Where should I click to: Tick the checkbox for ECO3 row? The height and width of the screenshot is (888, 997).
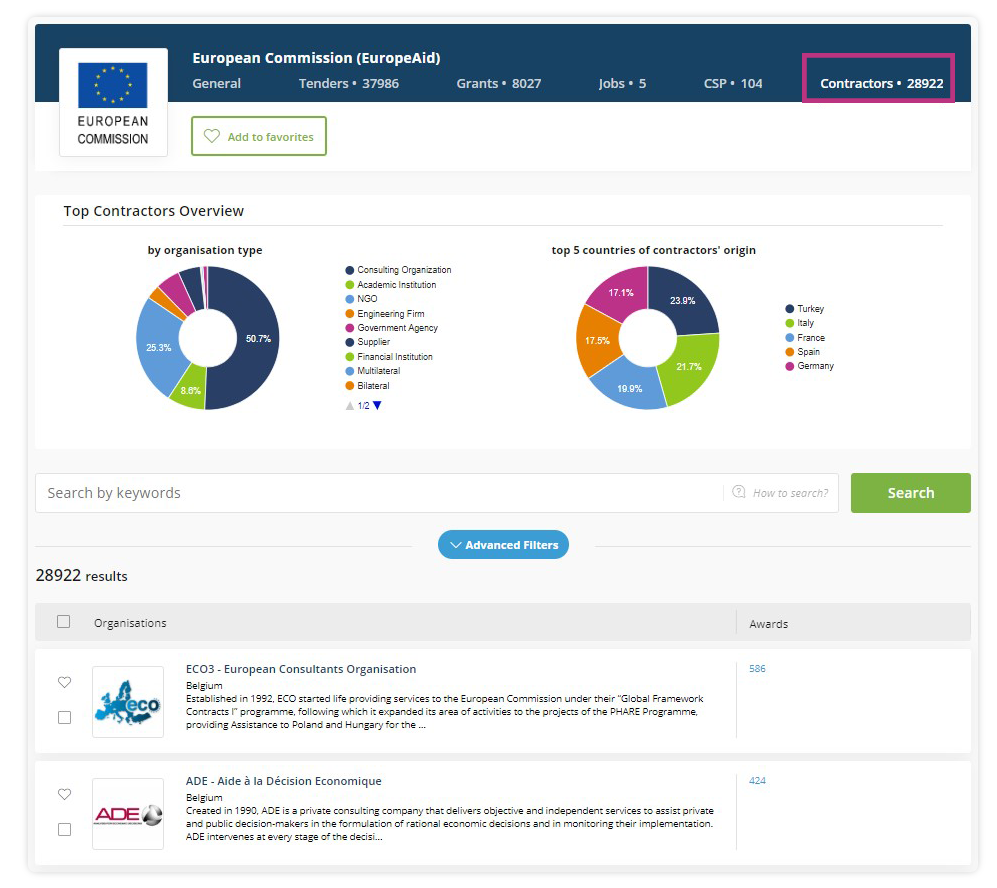(x=64, y=718)
